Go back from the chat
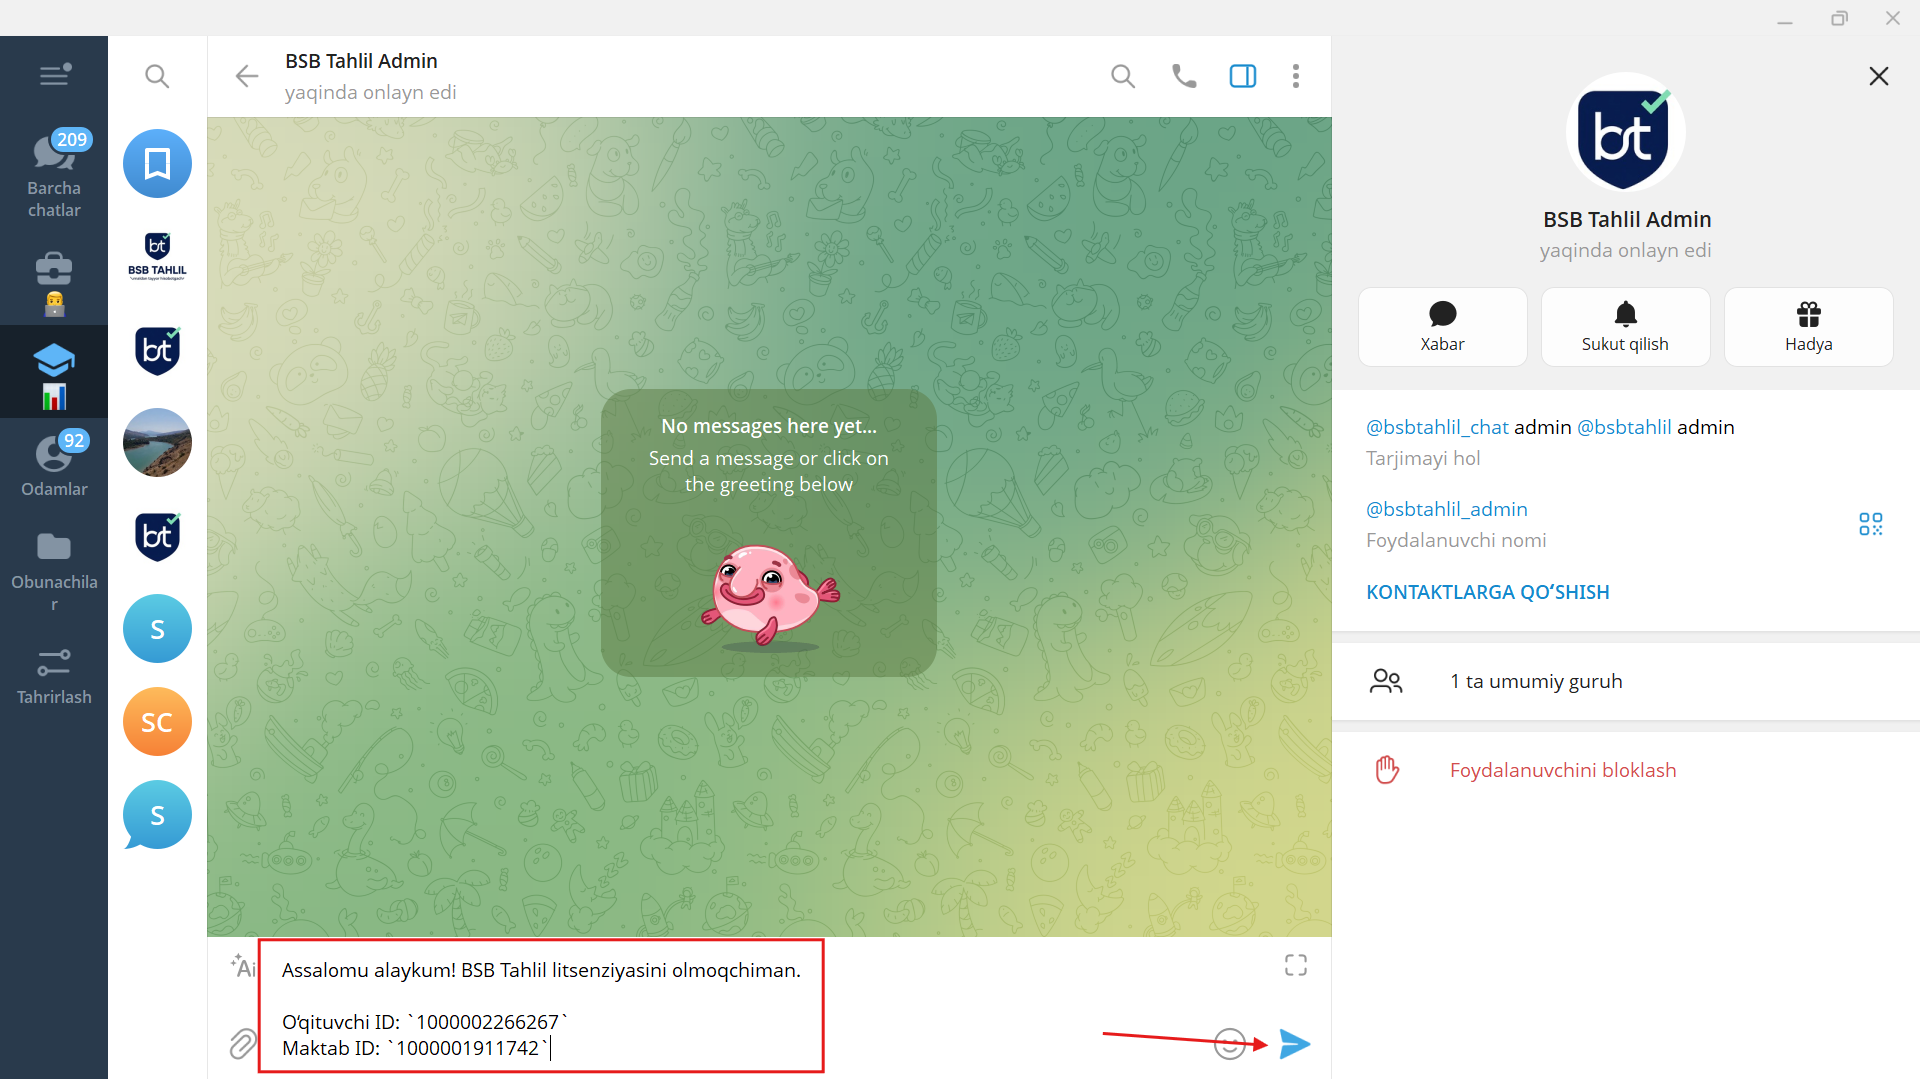The height and width of the screenshot is (1080, 1920). pyautogui.click(x=246, y=76)
